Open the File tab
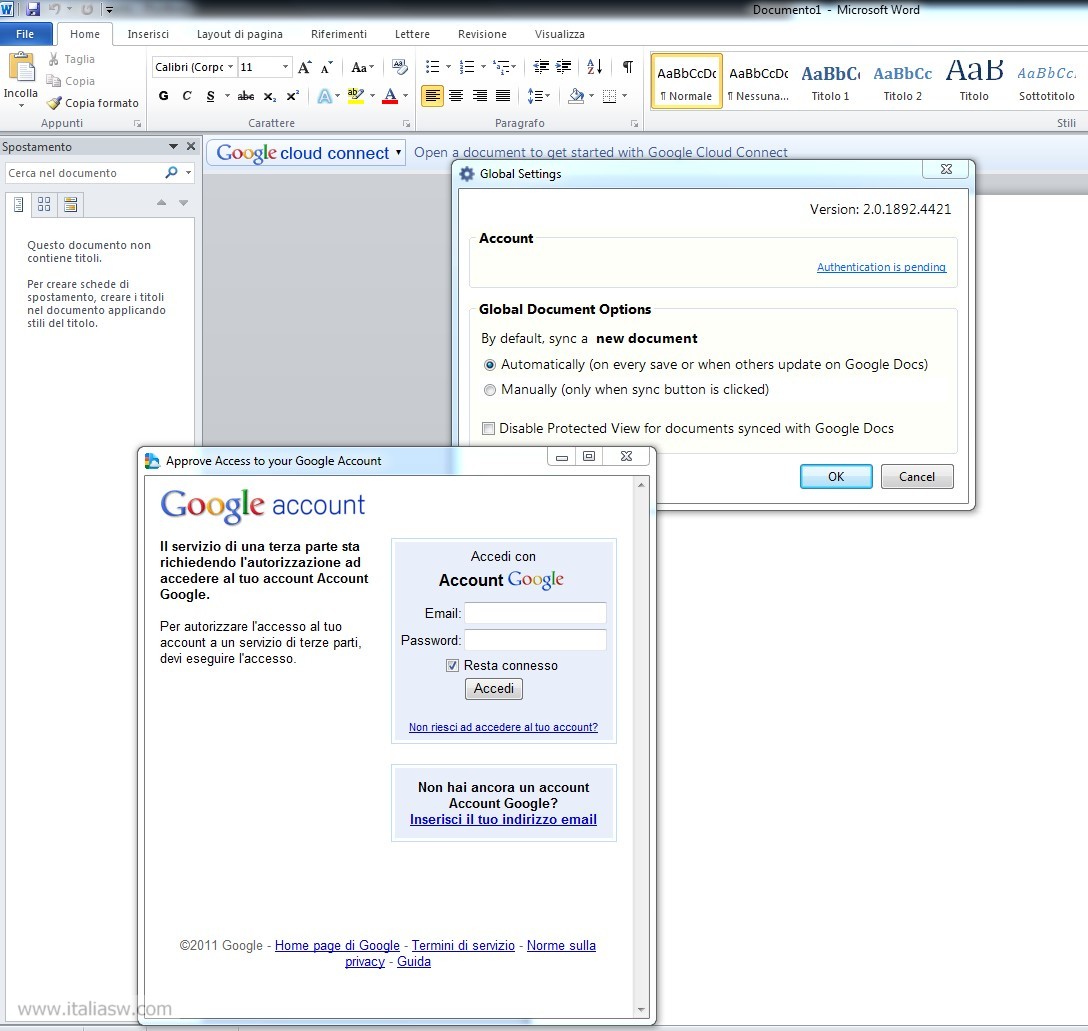The width and height of the screenshot is (1088, 1031). 25,34
